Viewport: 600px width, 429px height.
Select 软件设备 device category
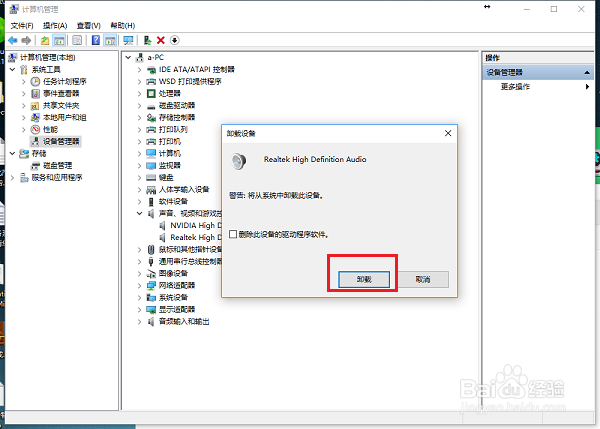click(173, 202)
